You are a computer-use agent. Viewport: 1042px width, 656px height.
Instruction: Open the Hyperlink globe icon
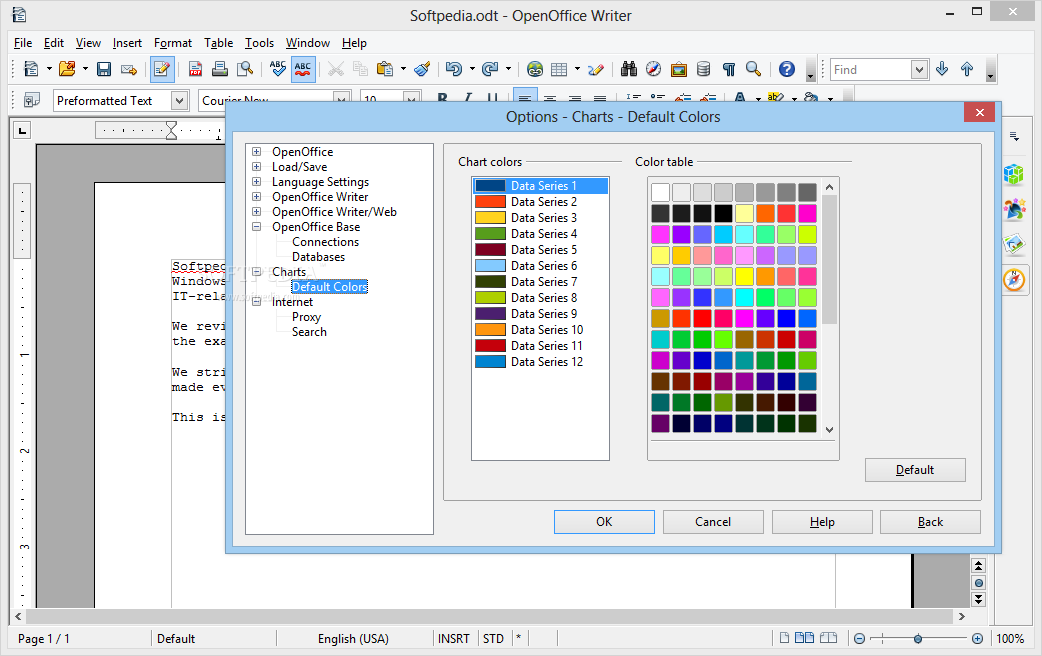[534, 69]
